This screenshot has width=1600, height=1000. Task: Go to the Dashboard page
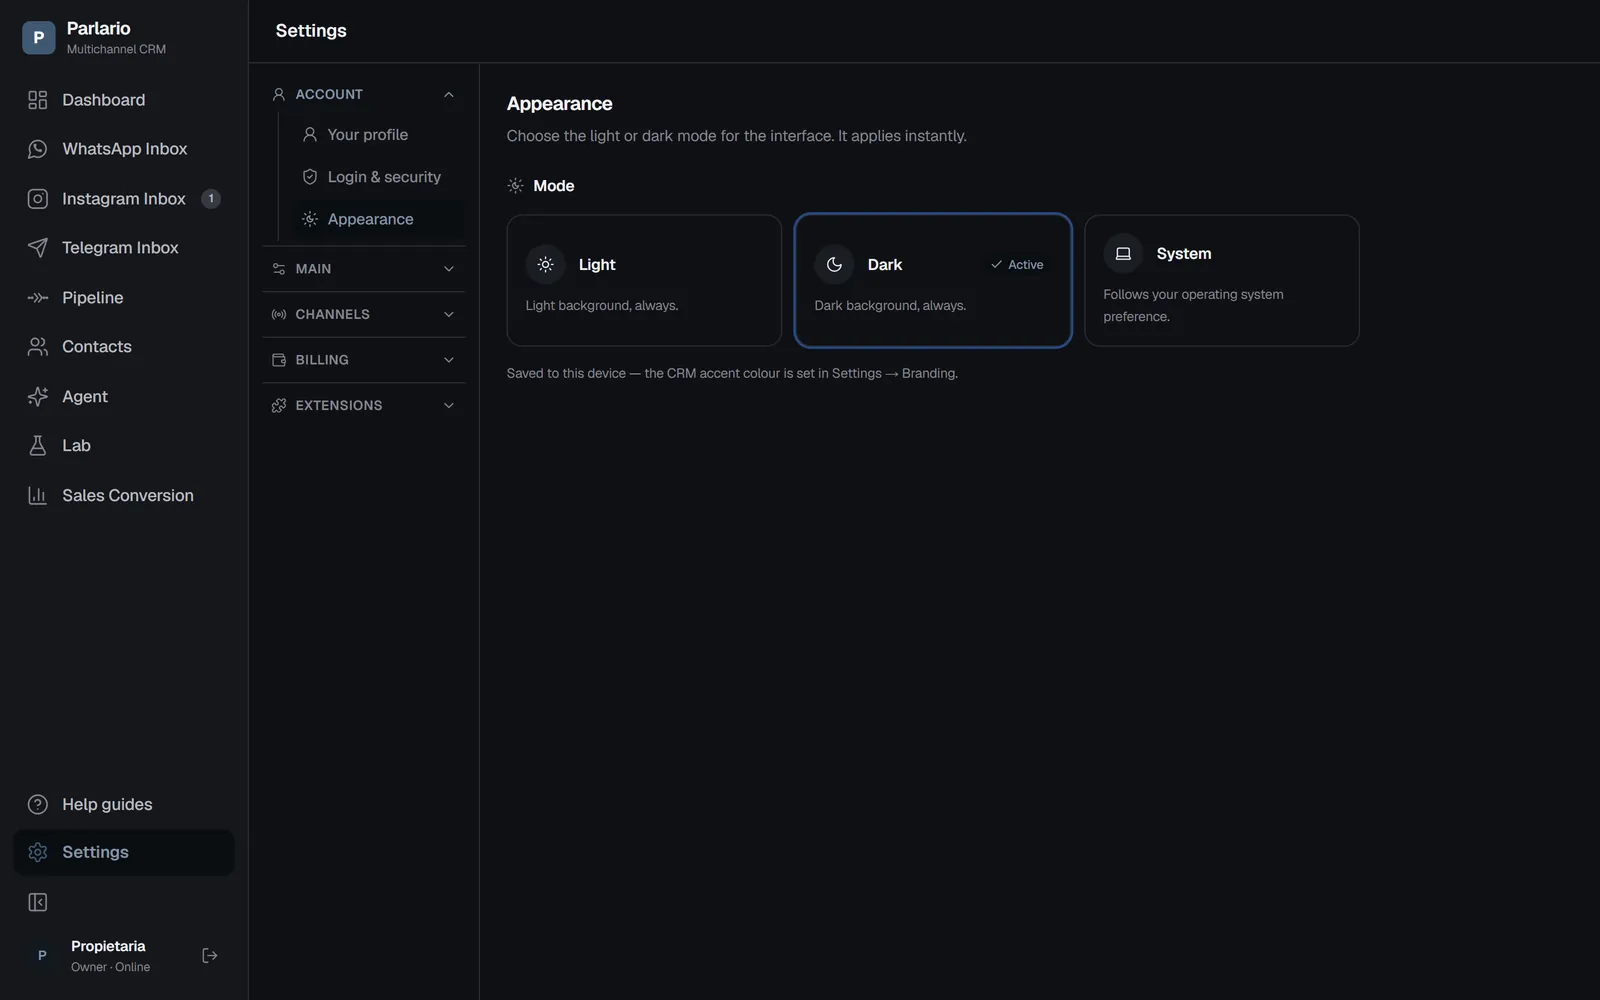coord(124,100)
